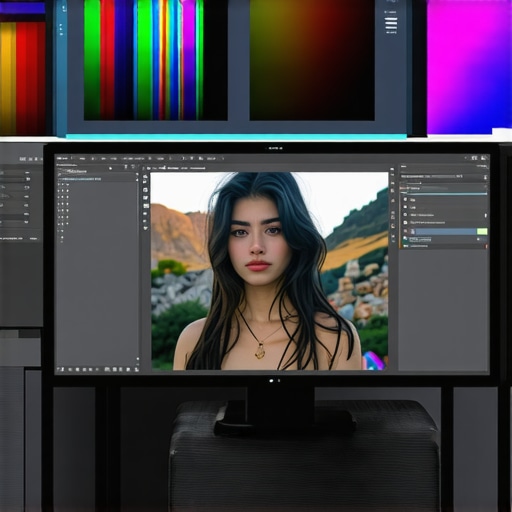Click the red marker at the right panel's bottom row
Image resolution: width=512 pixels, height=512 pixels.
coord(486,246)
